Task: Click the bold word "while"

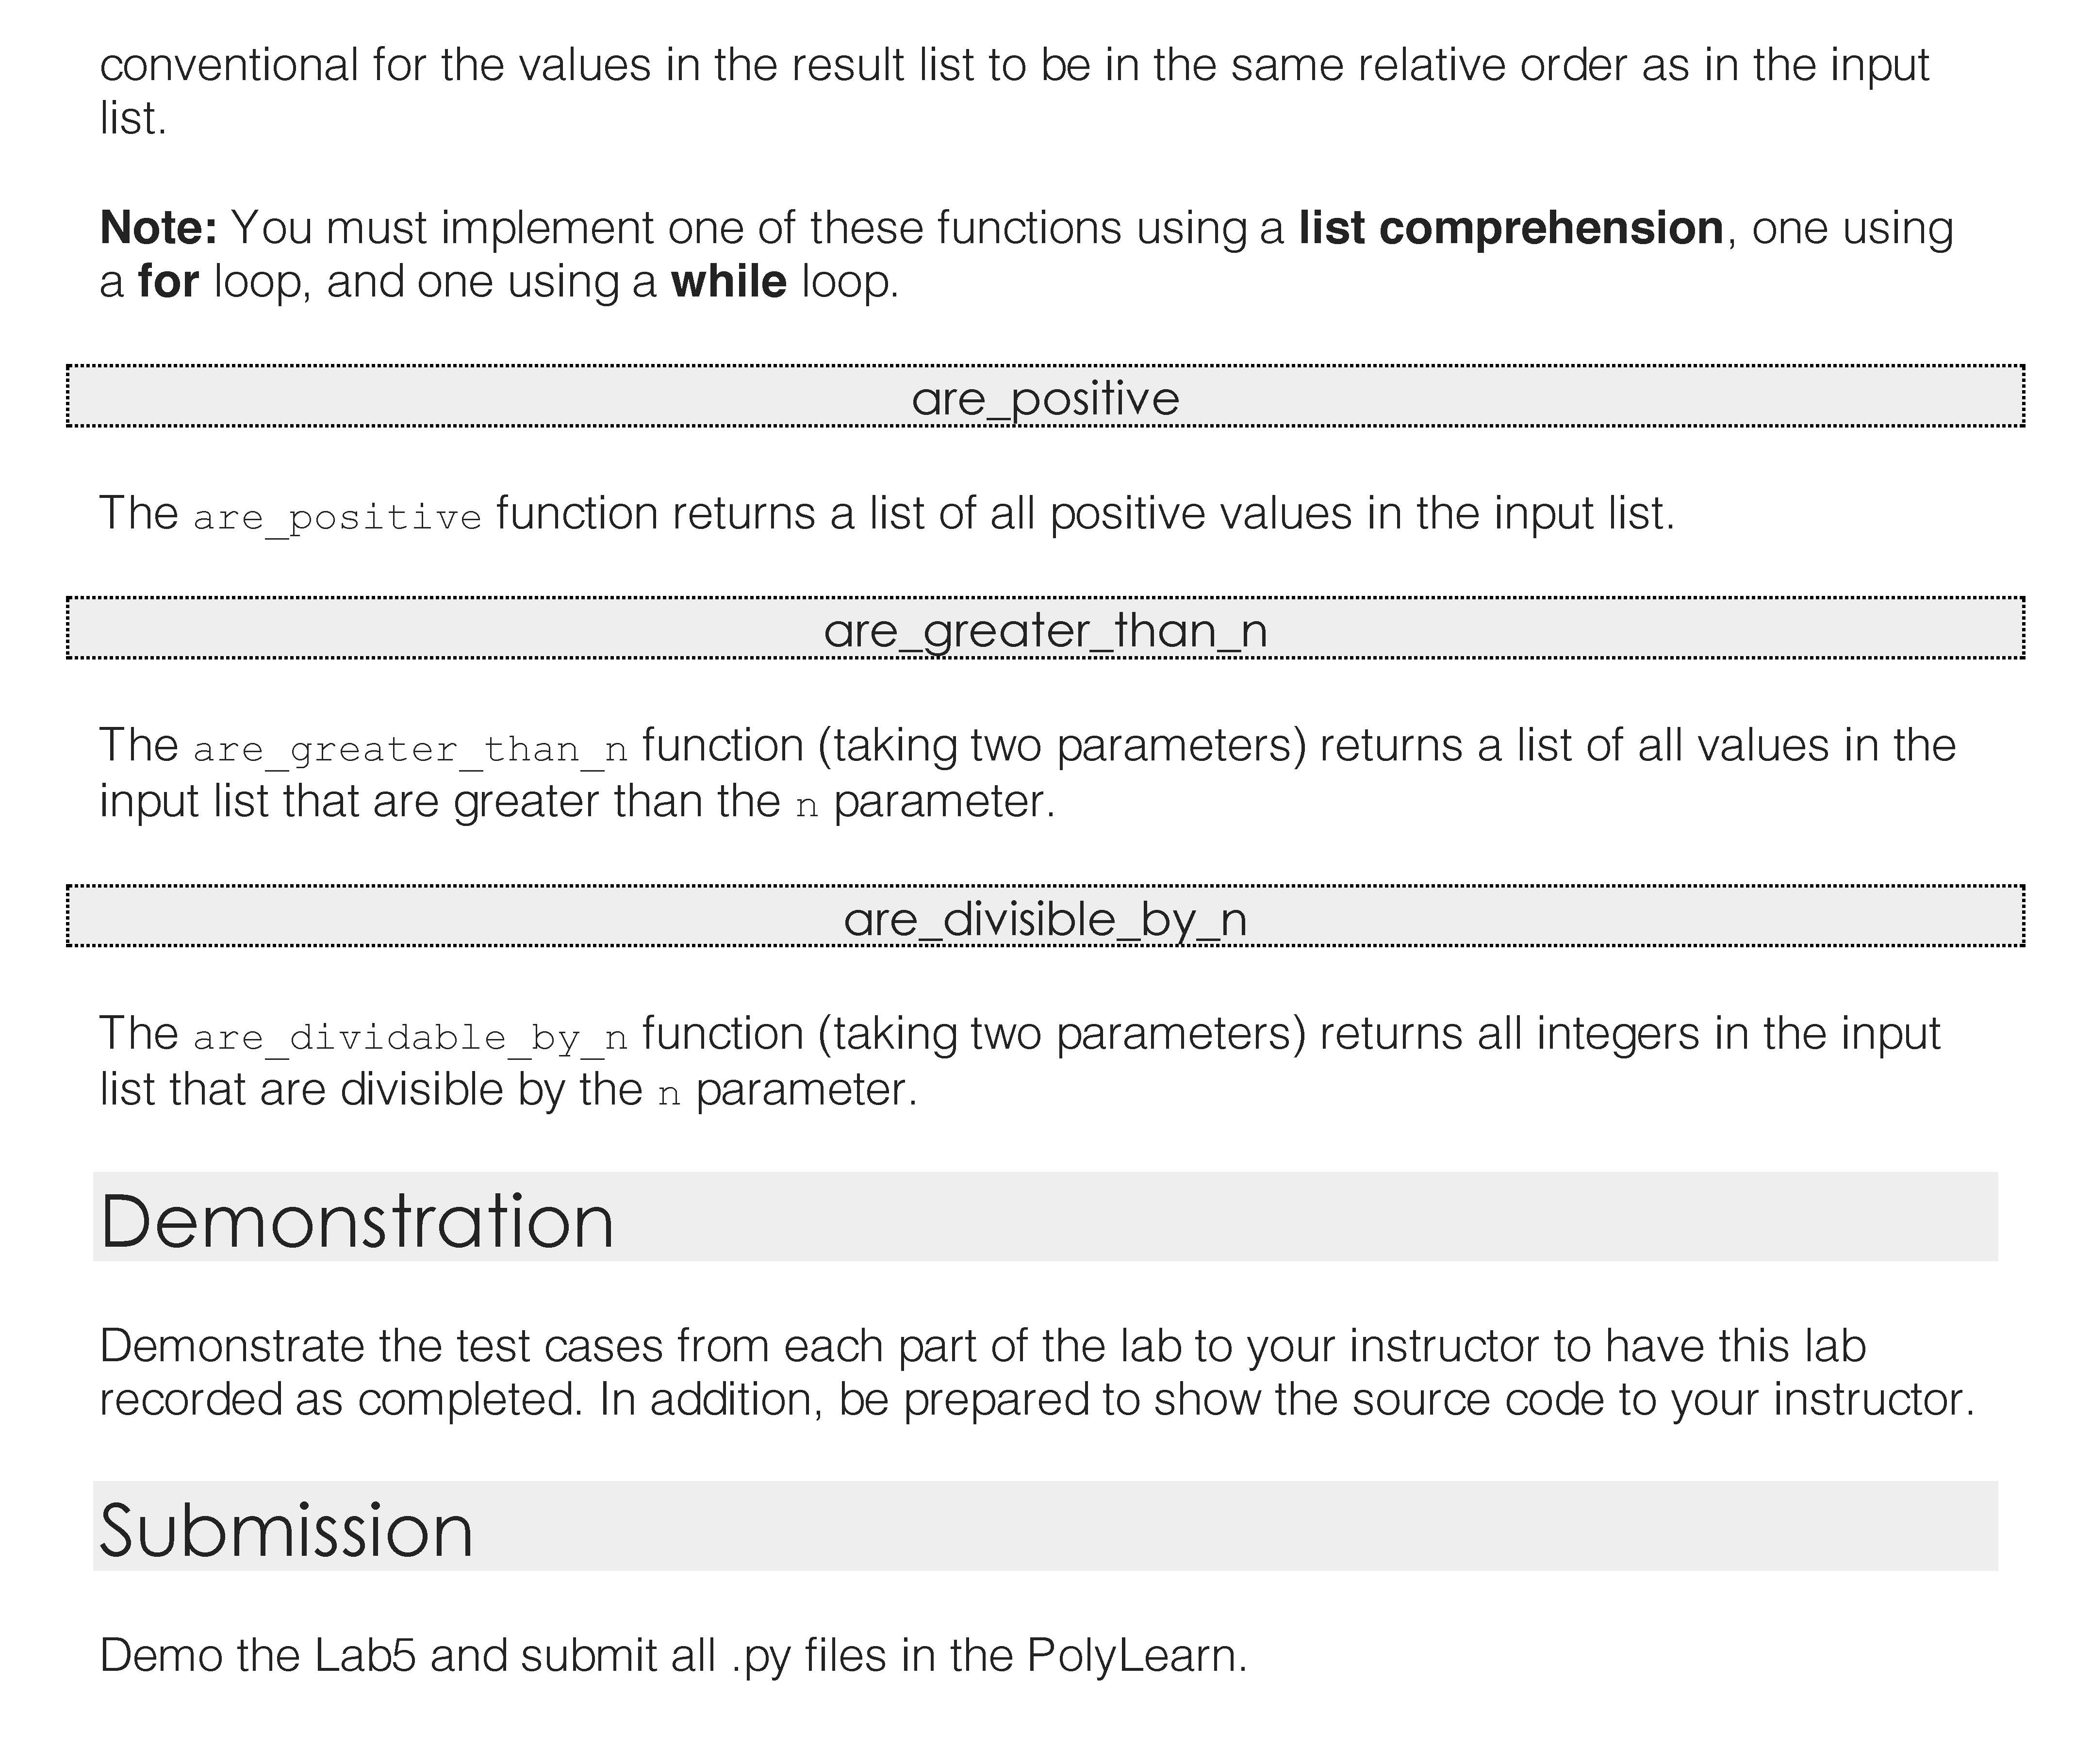Action: [728, 281]
